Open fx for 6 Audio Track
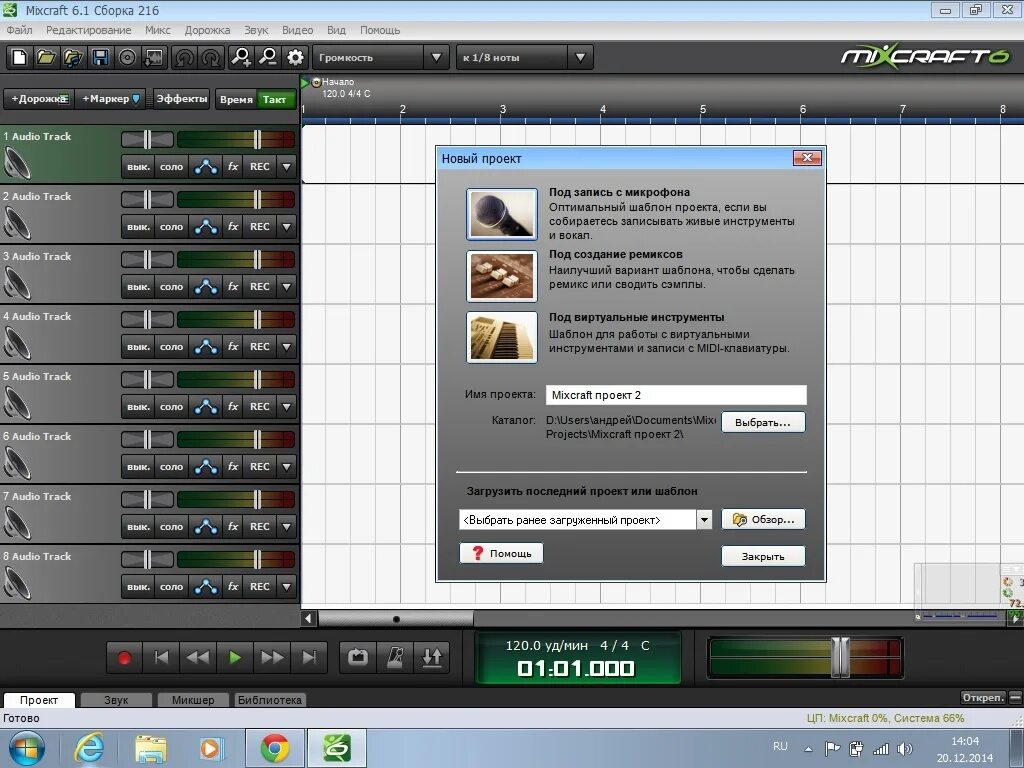Viewport: 1024px width, 768px height. tap(233, 467)
